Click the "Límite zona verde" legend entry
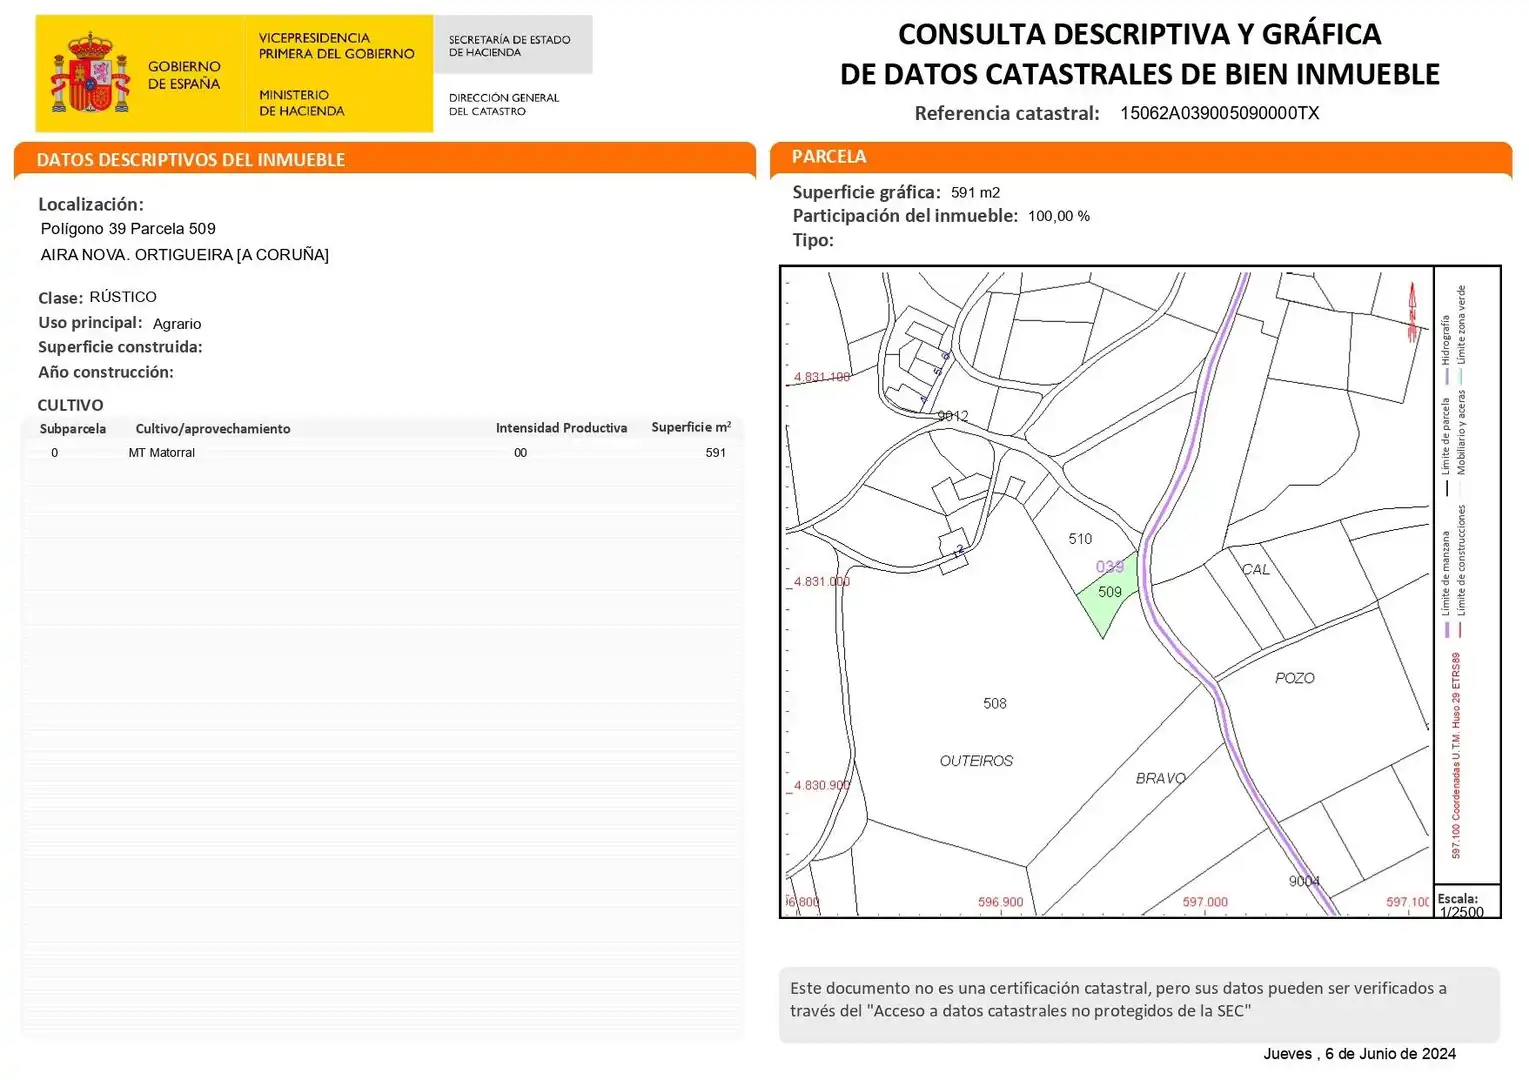The height and width of the screenshot is (1080, 1529). [x=1461, y=334]
